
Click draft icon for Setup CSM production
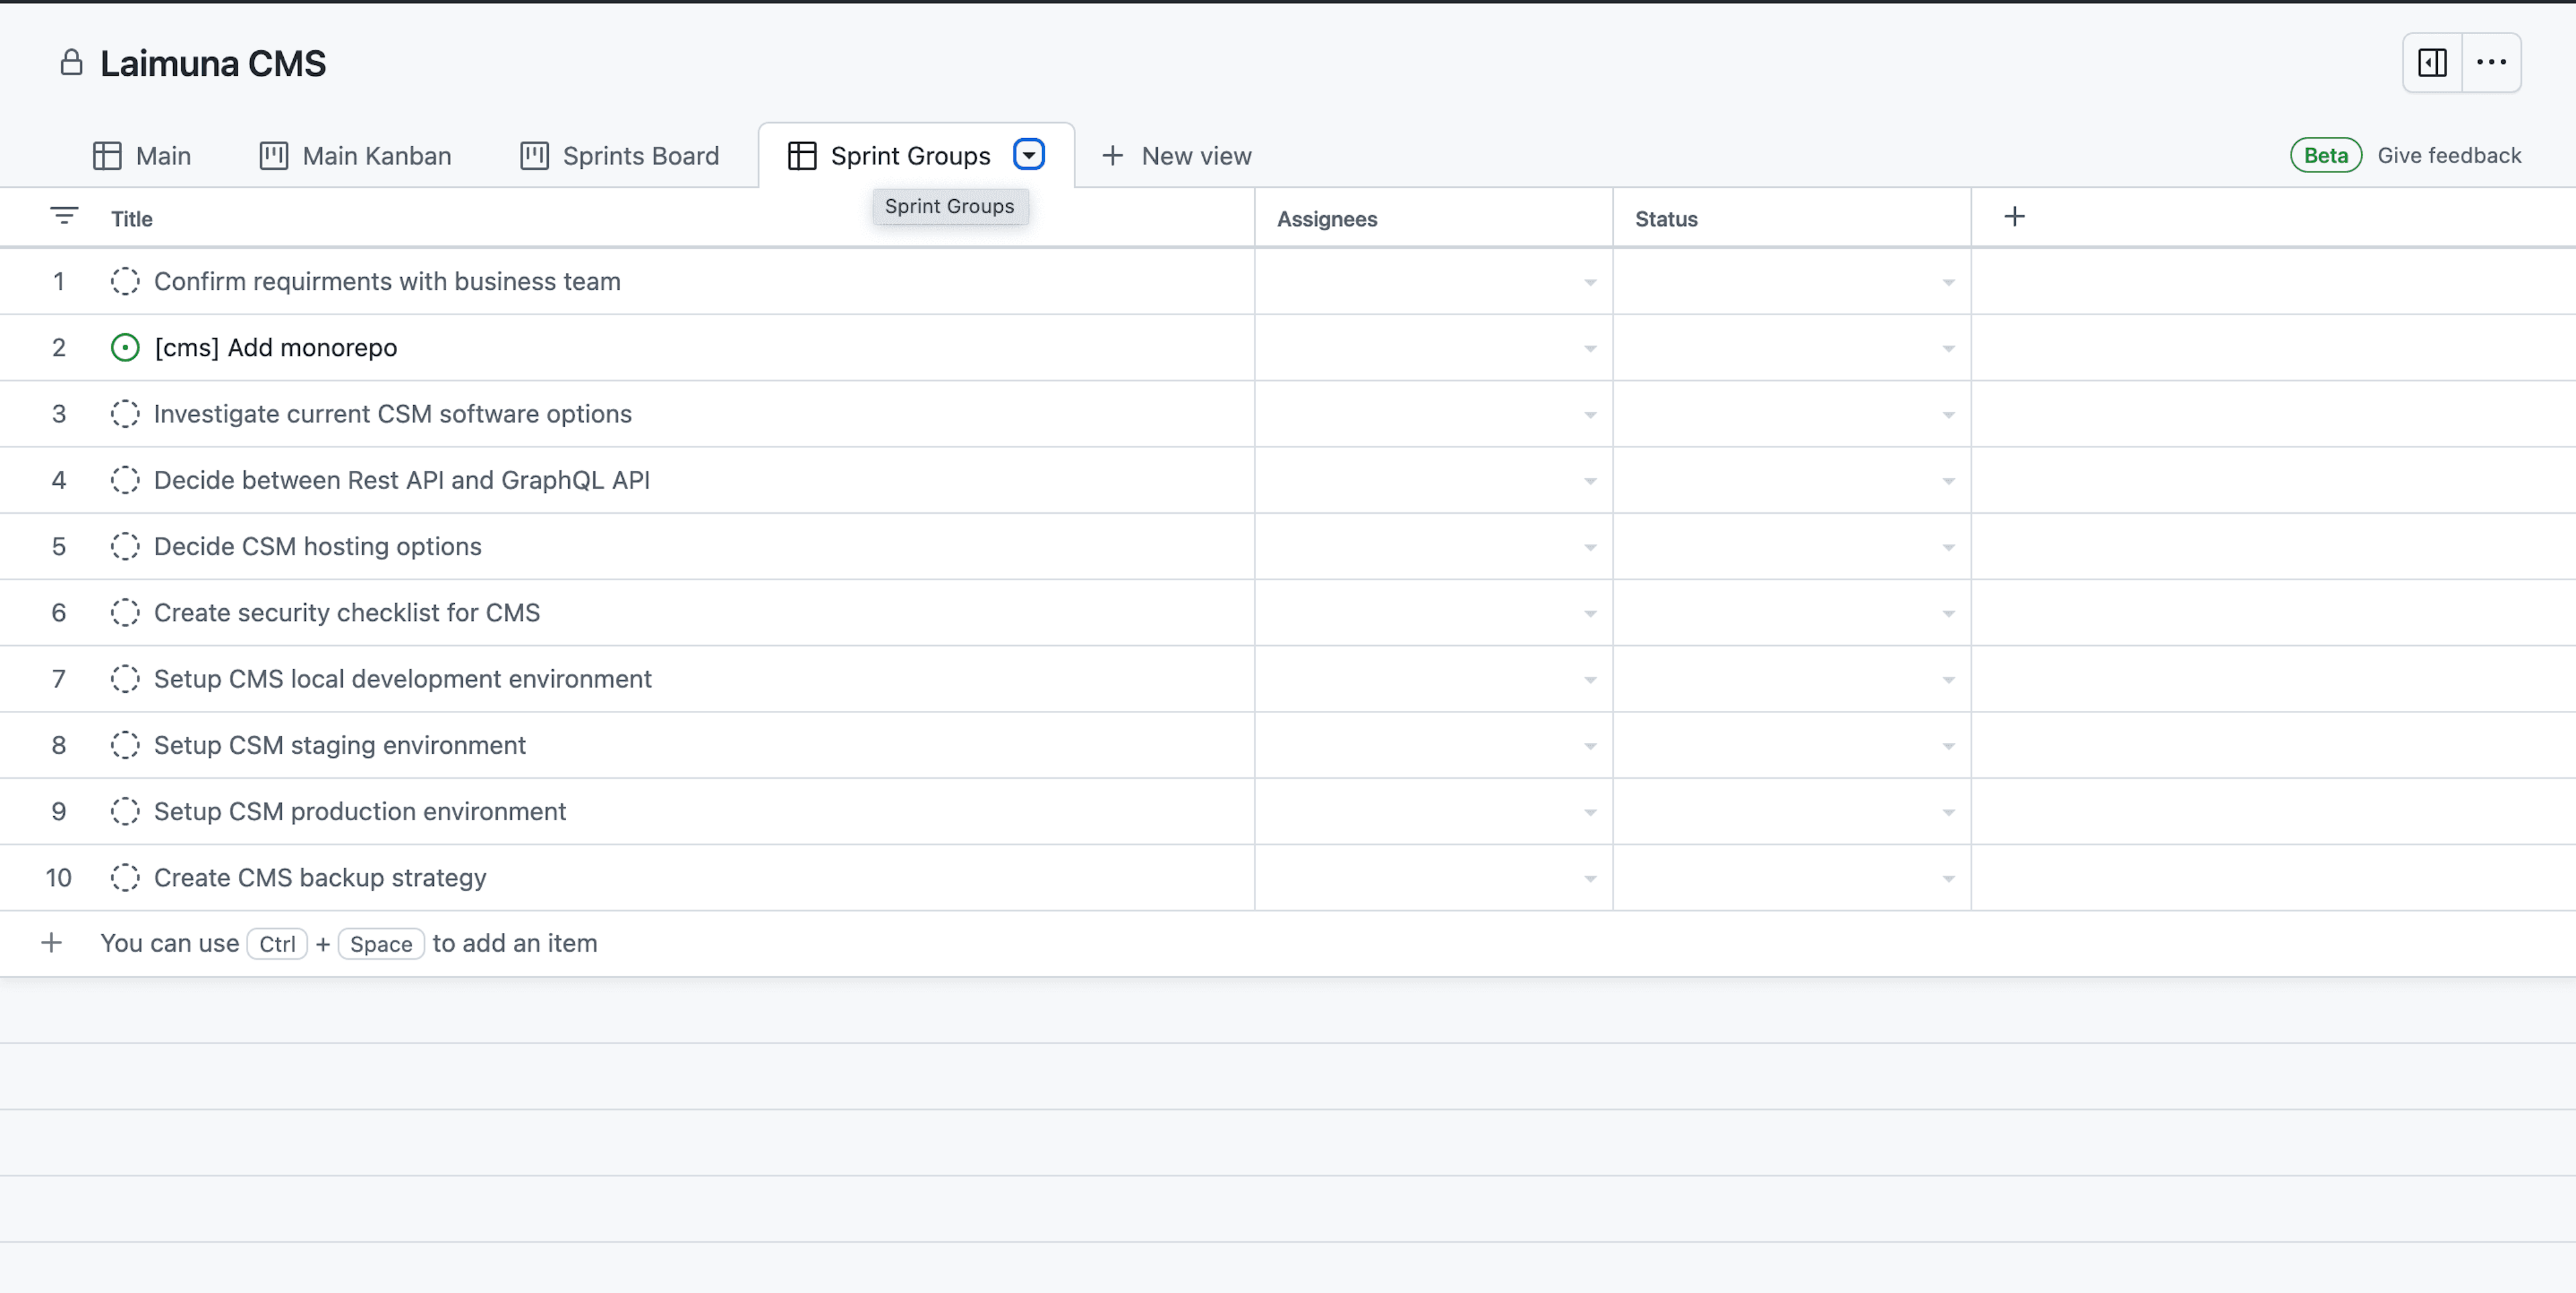(125, 811)
